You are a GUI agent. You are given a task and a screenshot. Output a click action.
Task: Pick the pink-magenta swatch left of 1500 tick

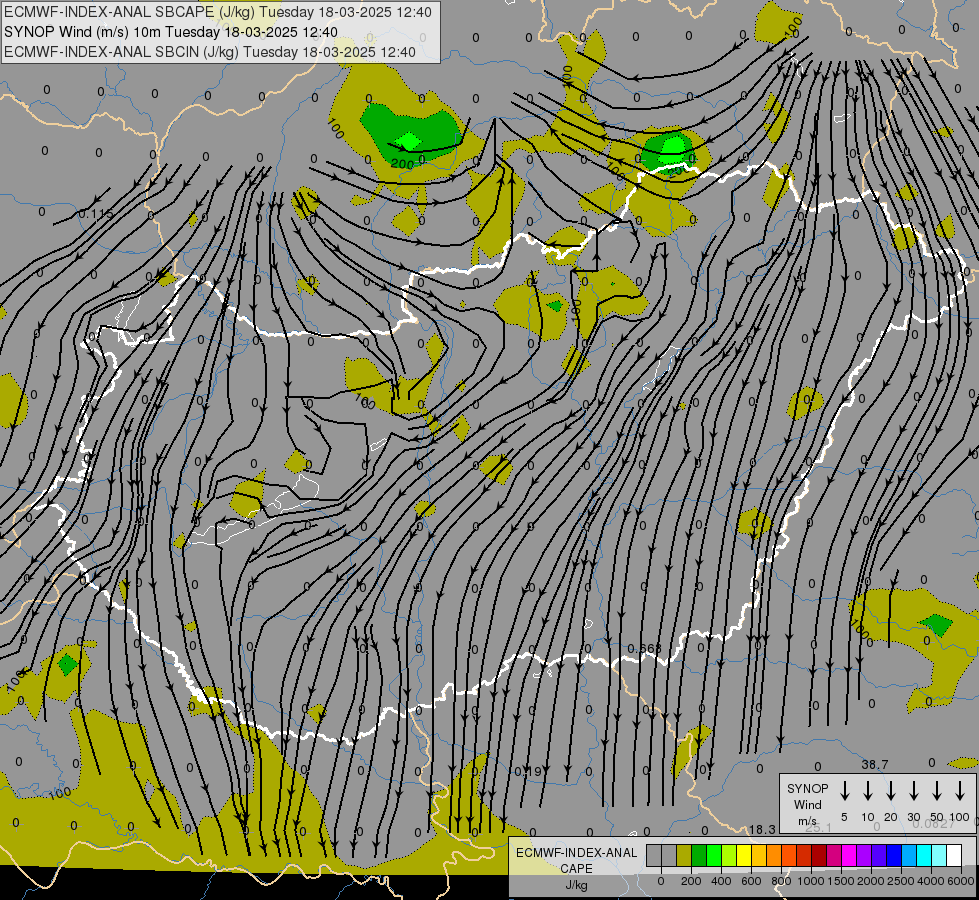pyautogui.click(x=835, y=856)
